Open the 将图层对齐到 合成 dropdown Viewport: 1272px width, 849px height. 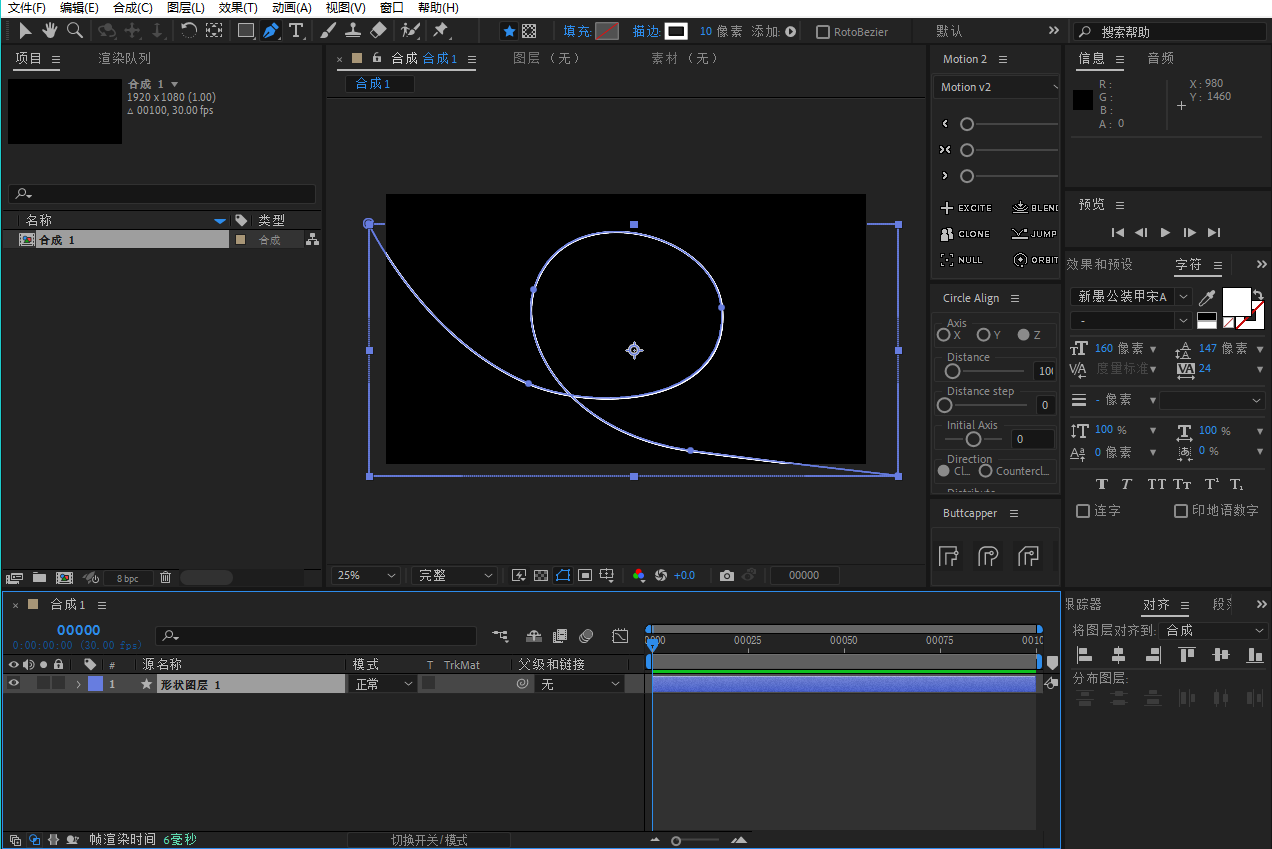[1215, 630]
